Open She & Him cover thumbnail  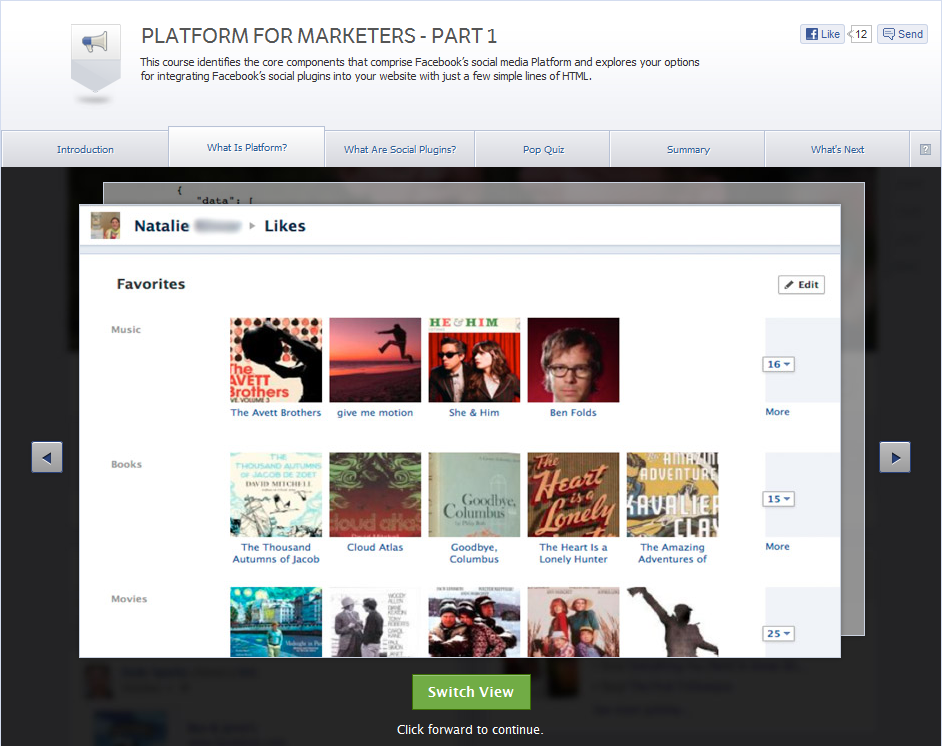click(x=474, y=360)
